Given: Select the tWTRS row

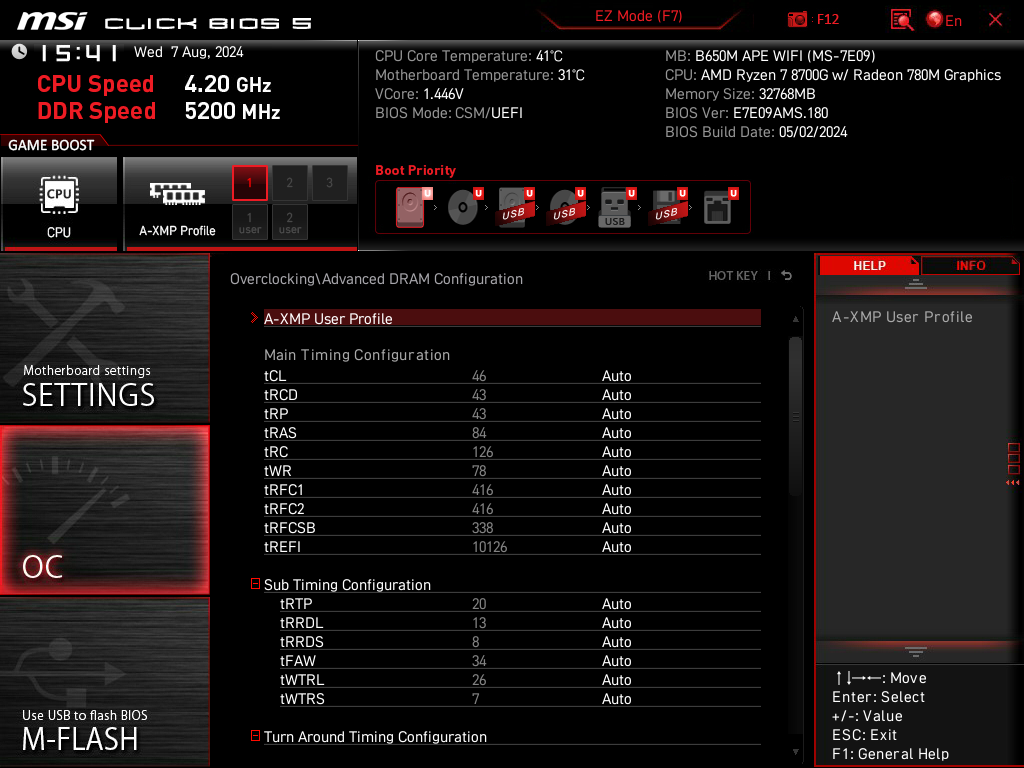Looking at the screenshot, I should tap(520, 698).
